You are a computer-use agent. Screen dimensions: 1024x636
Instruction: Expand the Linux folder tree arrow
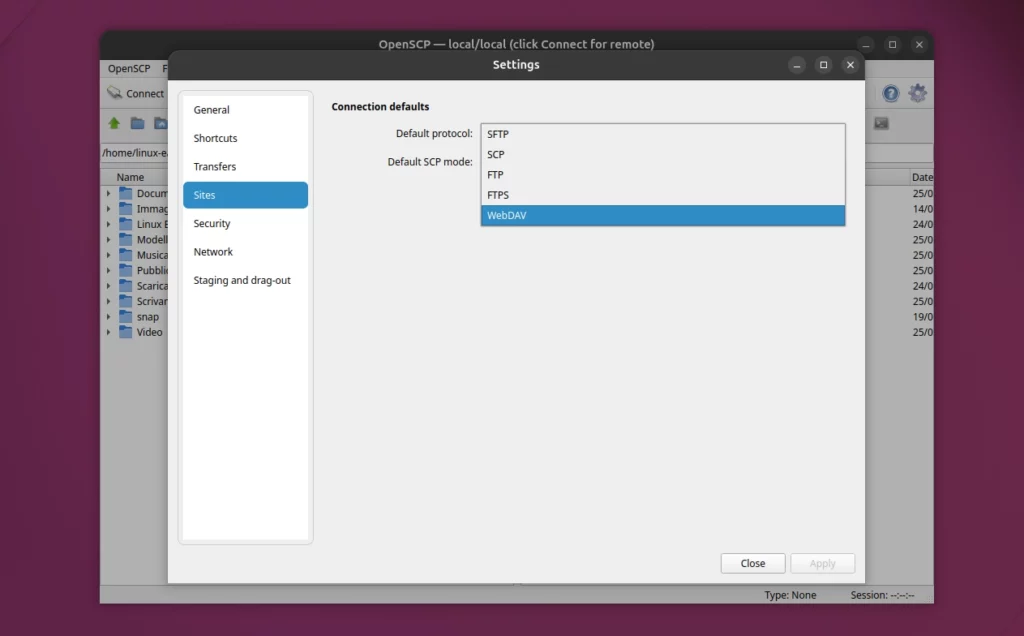pyautogui.click(x=108, y=224)
